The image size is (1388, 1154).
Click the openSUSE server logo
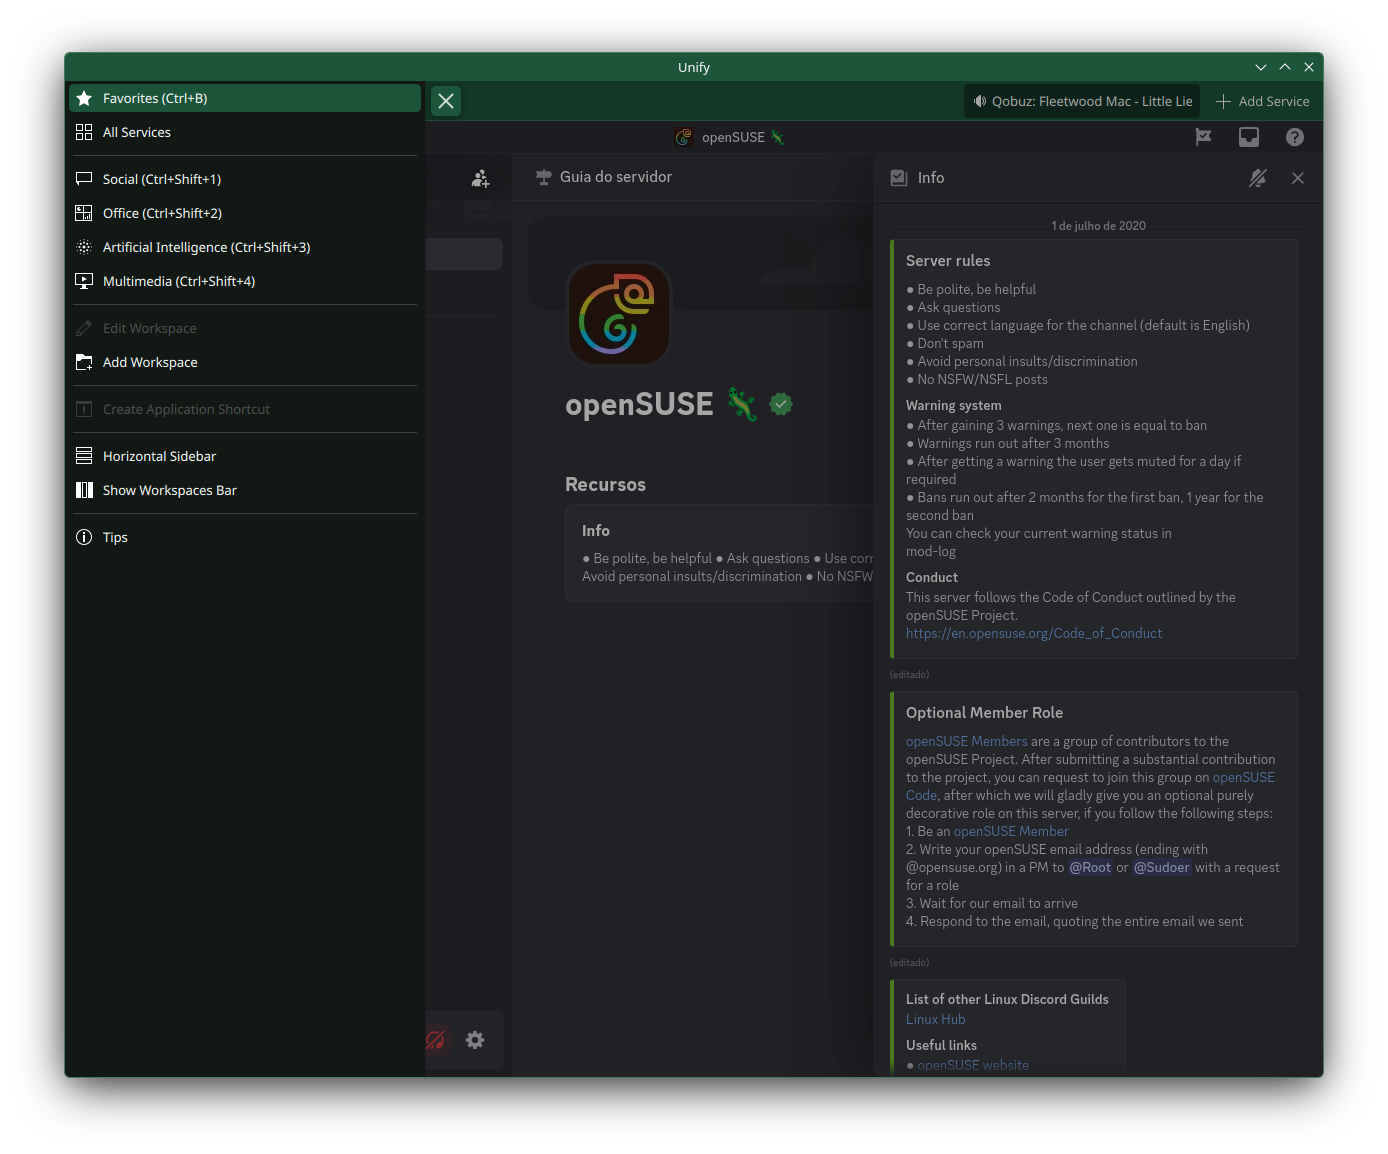[619, 314]
